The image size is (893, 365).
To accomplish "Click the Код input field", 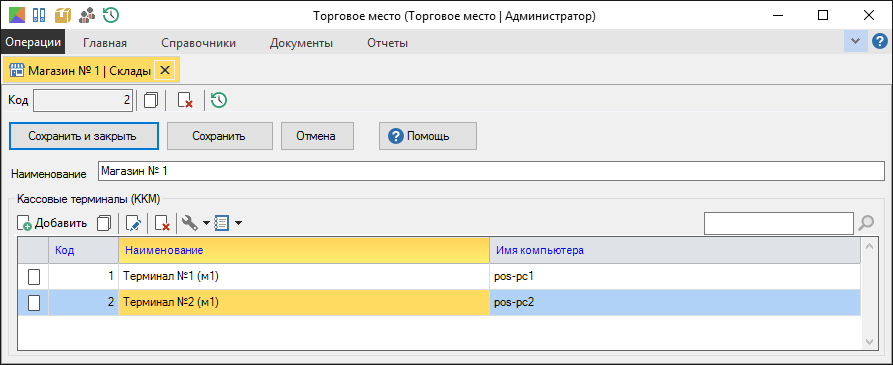I will 84,100.
